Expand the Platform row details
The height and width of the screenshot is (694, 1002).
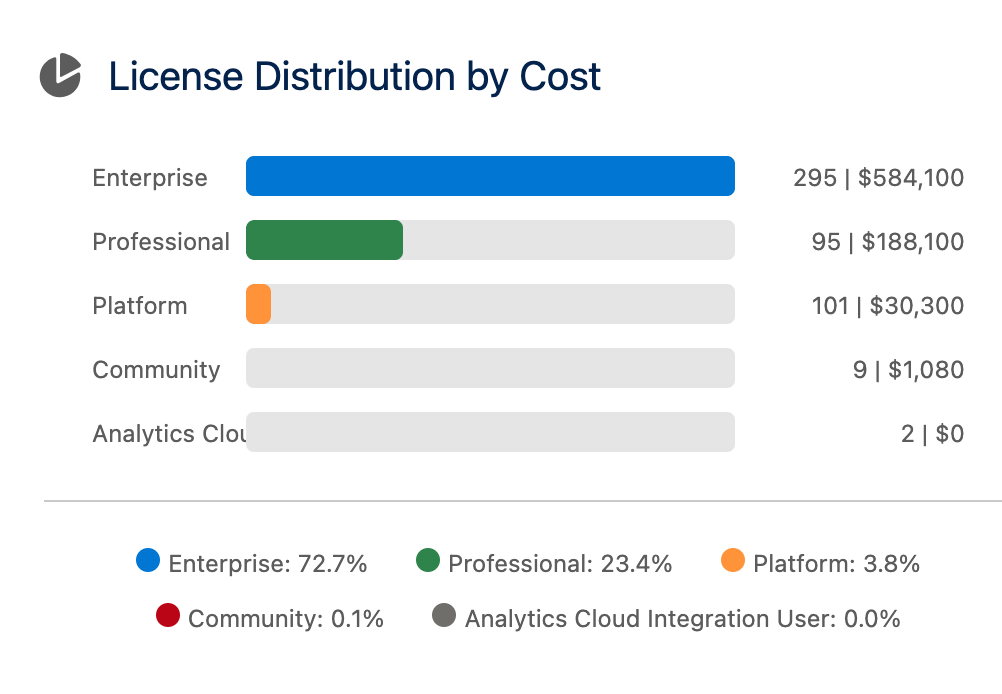click(x=140, y=306)
